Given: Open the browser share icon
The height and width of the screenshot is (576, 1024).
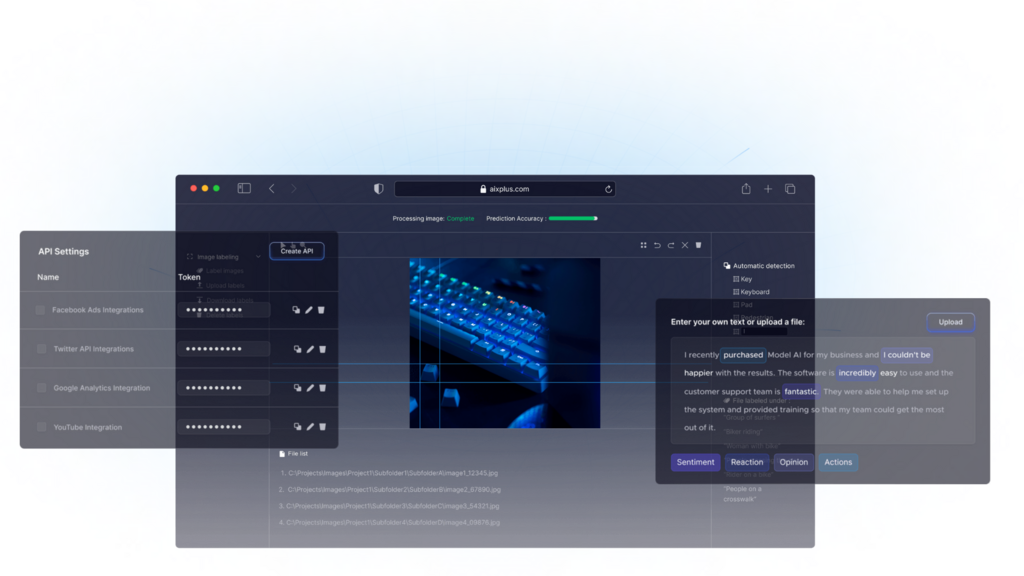Looking at the screenshot, I should coord(746,189).
